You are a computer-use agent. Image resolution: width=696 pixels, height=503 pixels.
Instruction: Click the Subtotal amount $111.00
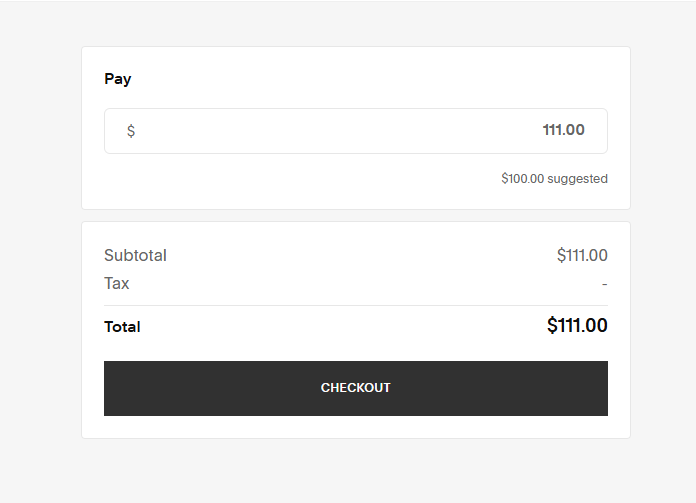(x=582, y=255)
